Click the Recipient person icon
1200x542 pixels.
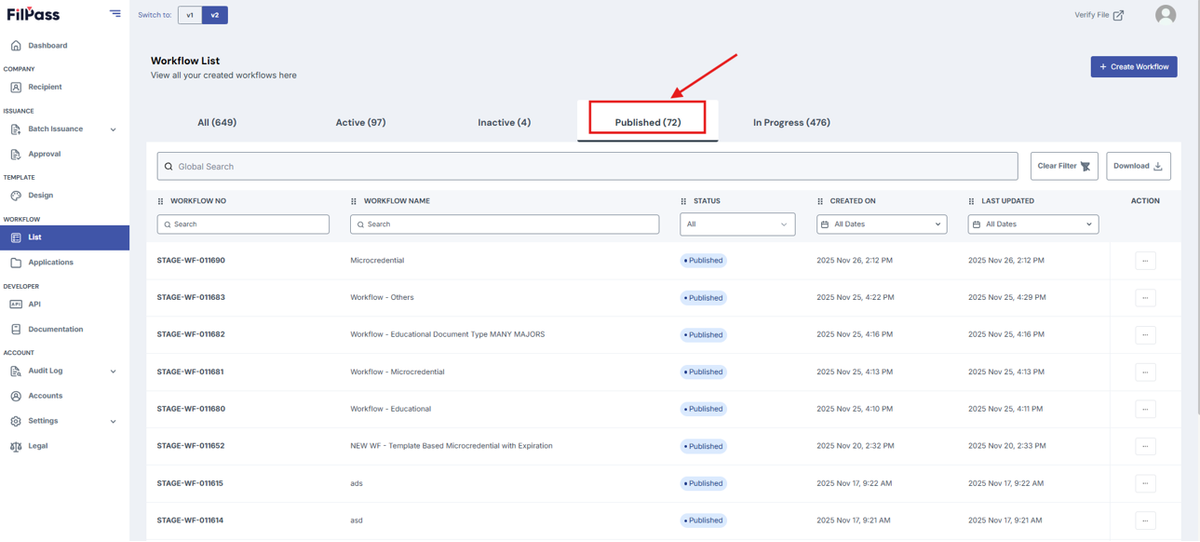[16, 87]
